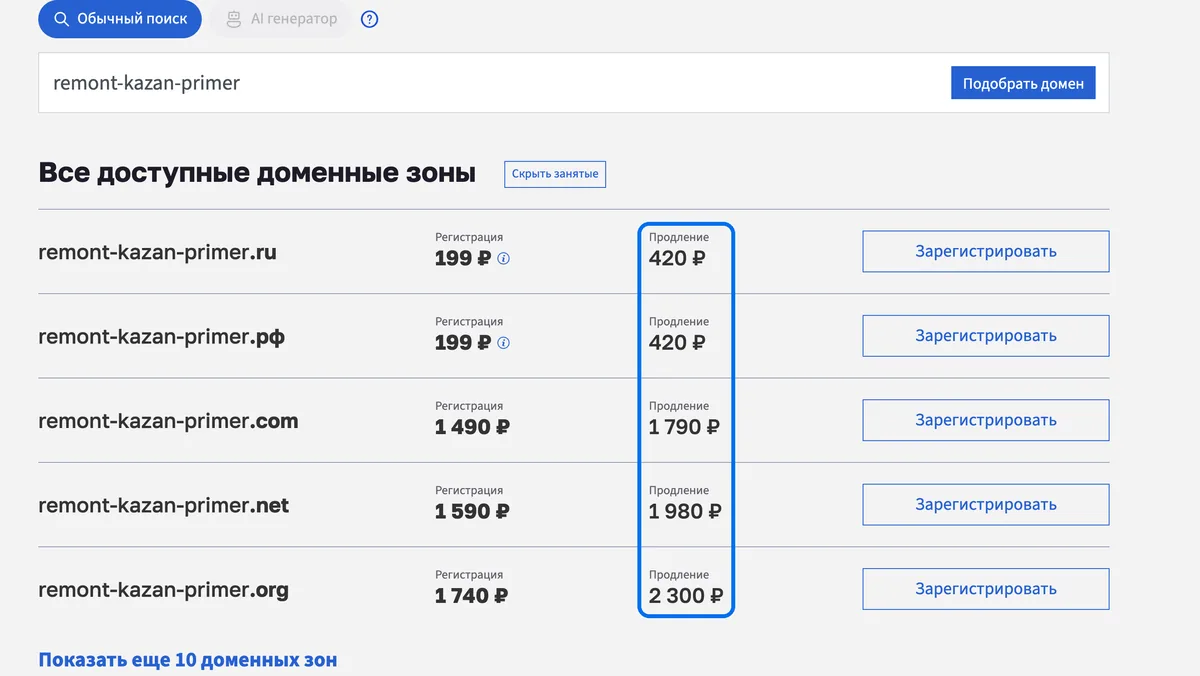Click the 420 ₽ renewal price for .ru
The width and height of the screenshot is (1200, 676).
click(677, 259)
